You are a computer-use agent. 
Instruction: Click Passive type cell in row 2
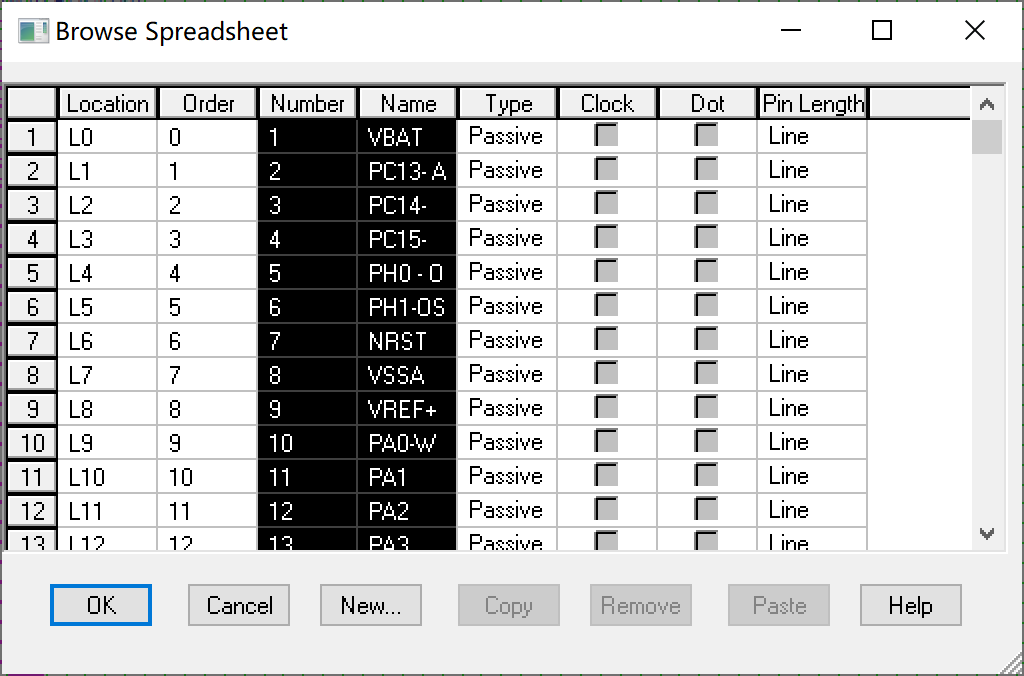point(507,170)
